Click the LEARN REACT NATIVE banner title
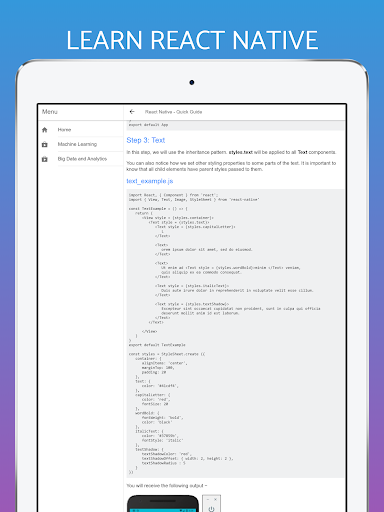The image size is (384, 512). tap(192, 40)
